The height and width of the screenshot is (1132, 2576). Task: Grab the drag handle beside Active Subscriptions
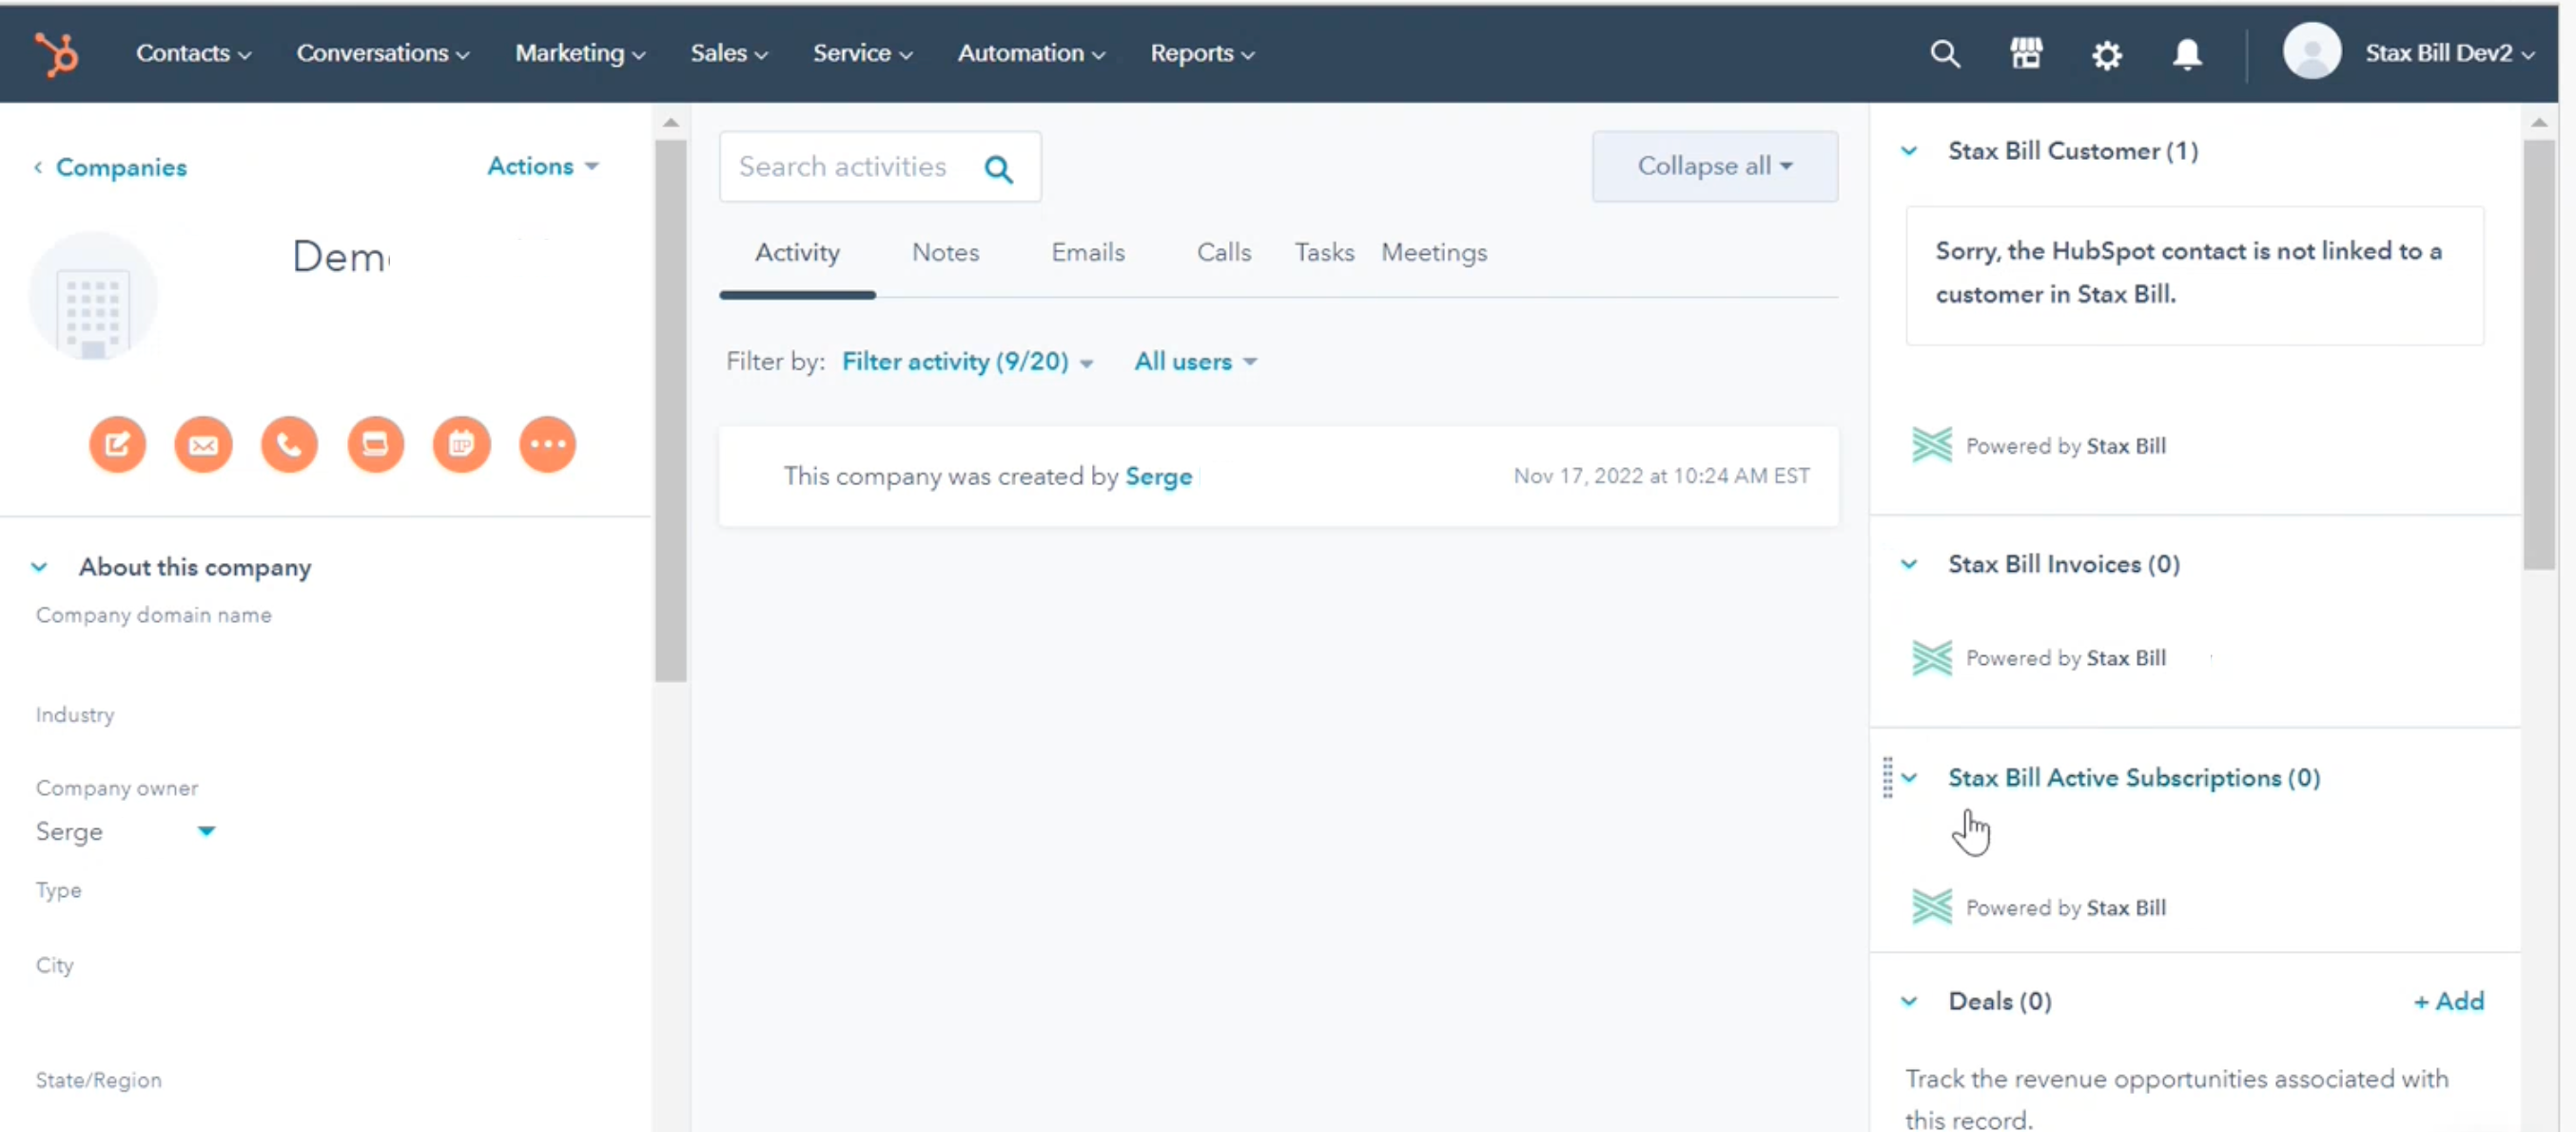pyautogui.click(x=1887, y=777)
